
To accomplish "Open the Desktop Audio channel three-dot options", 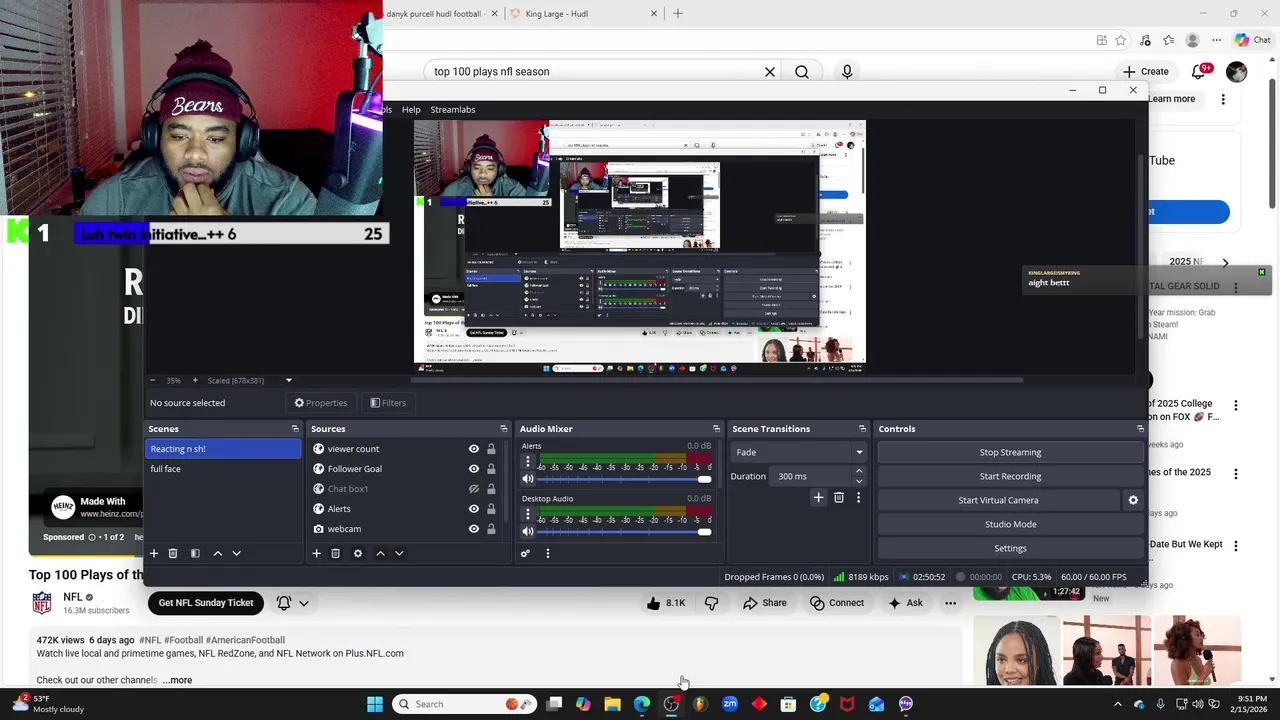I will (x=528, y=515).
